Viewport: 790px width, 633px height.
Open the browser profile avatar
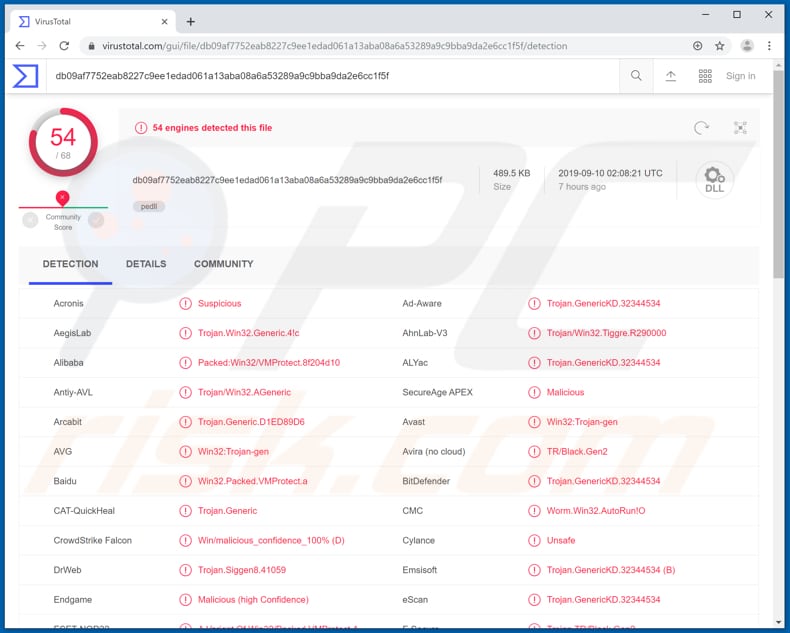tap(747, 46)
